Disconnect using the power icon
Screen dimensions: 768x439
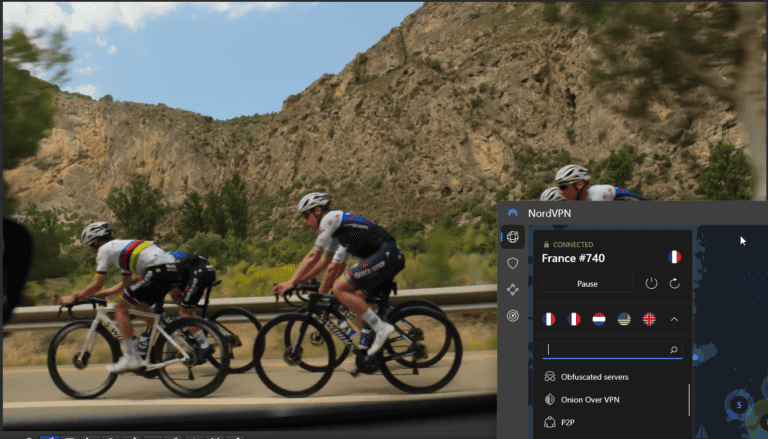651,283
